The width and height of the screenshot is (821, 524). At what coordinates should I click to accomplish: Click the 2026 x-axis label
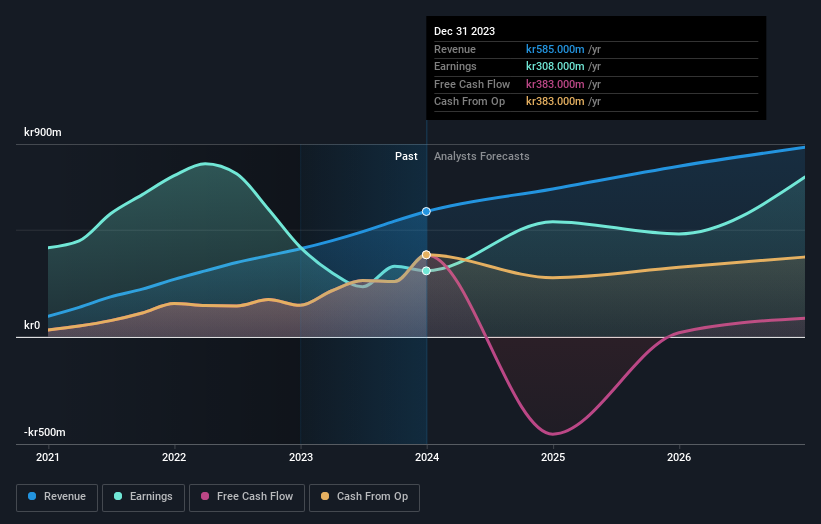pos(679,458)
